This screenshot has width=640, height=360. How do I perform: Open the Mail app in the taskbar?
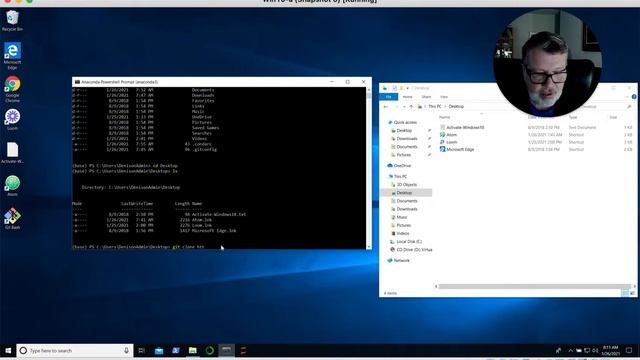point(159,351)
